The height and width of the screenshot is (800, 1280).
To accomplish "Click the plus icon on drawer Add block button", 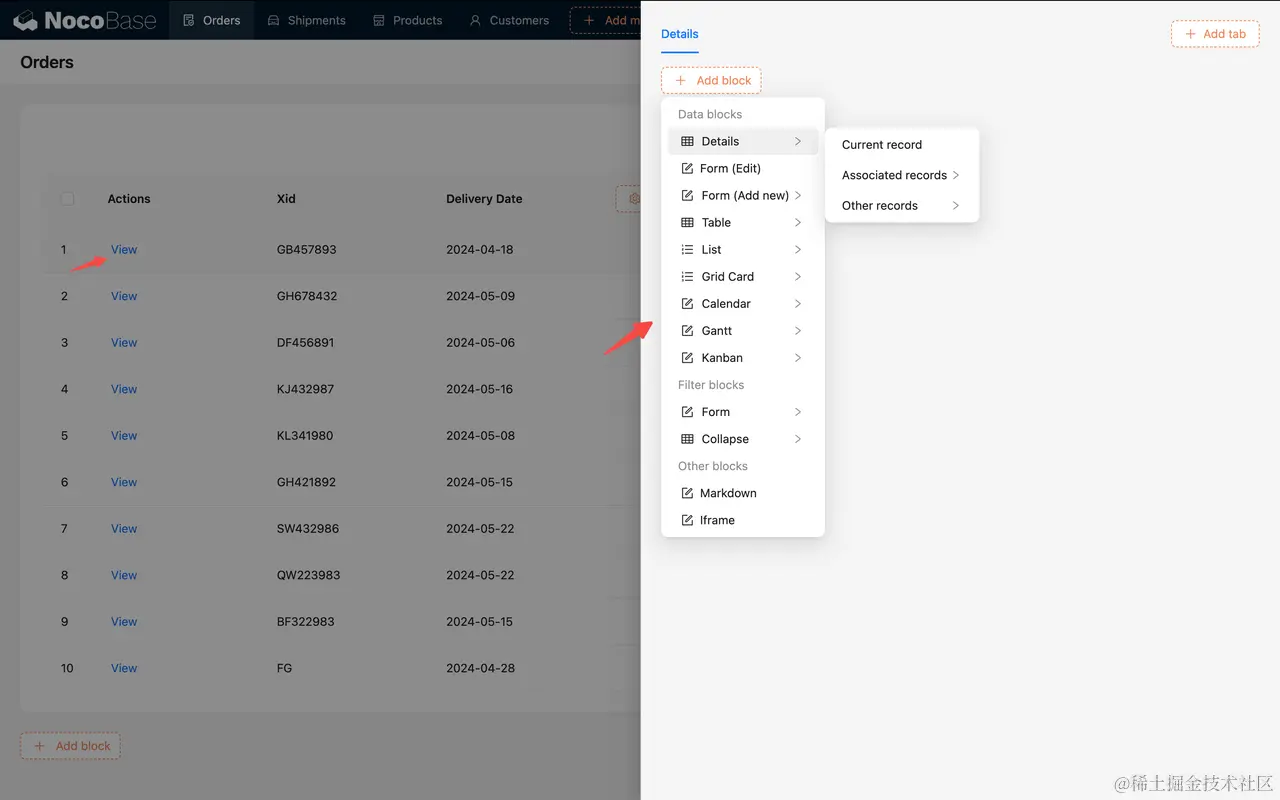I will click(x=681, y=80).
